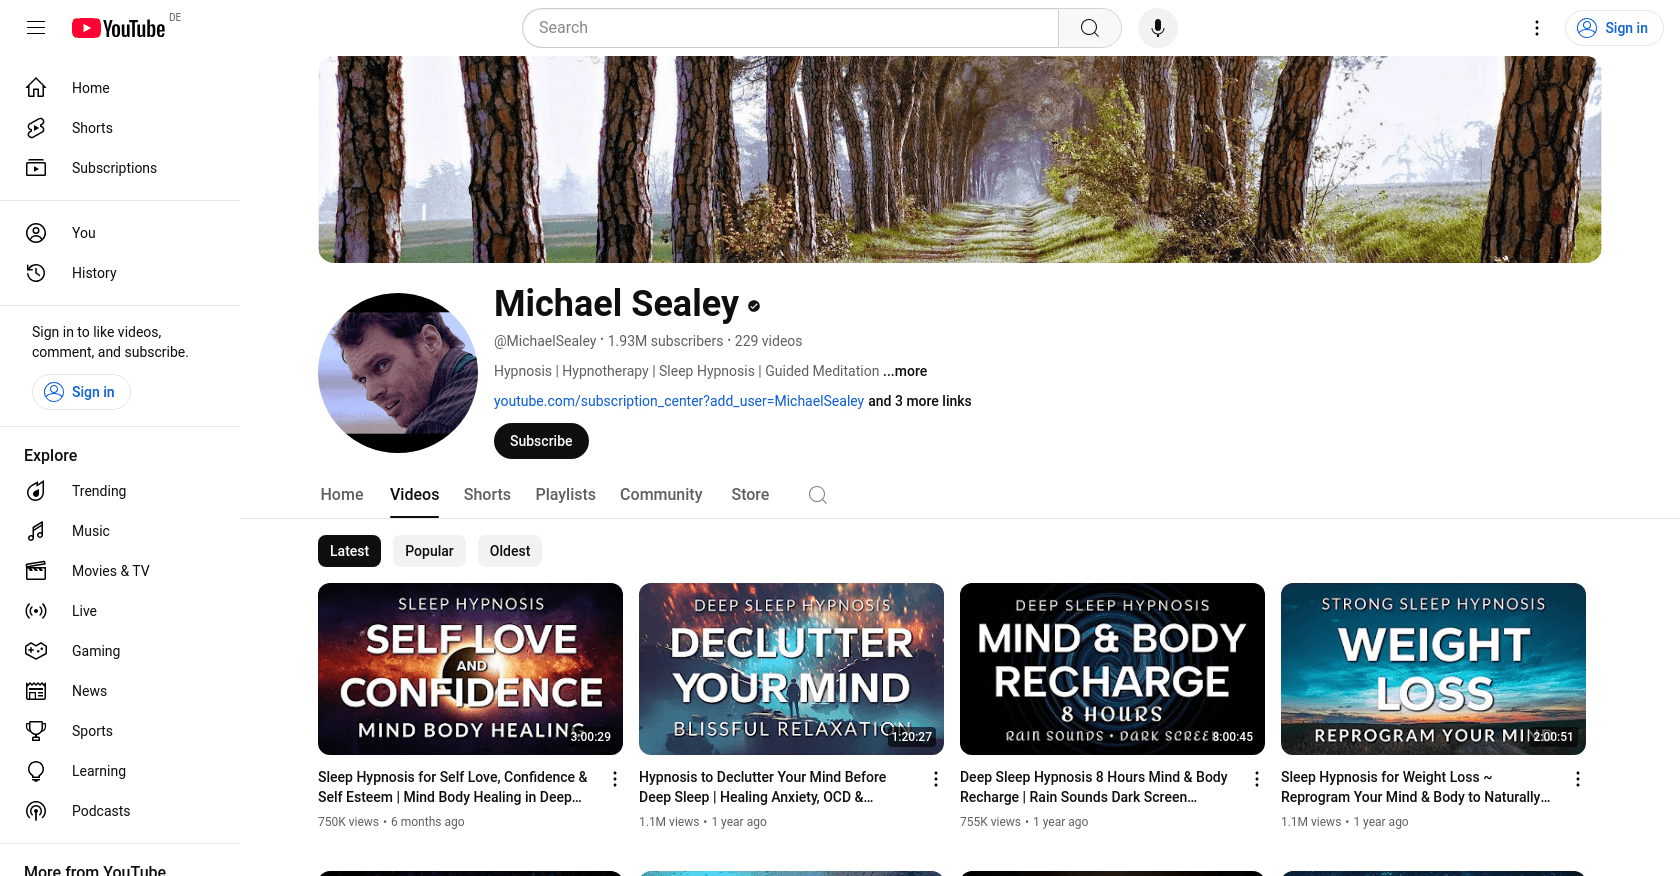1680x876 pixels.
Task: Activate voice search microphone
Action: coord(1158,28)
